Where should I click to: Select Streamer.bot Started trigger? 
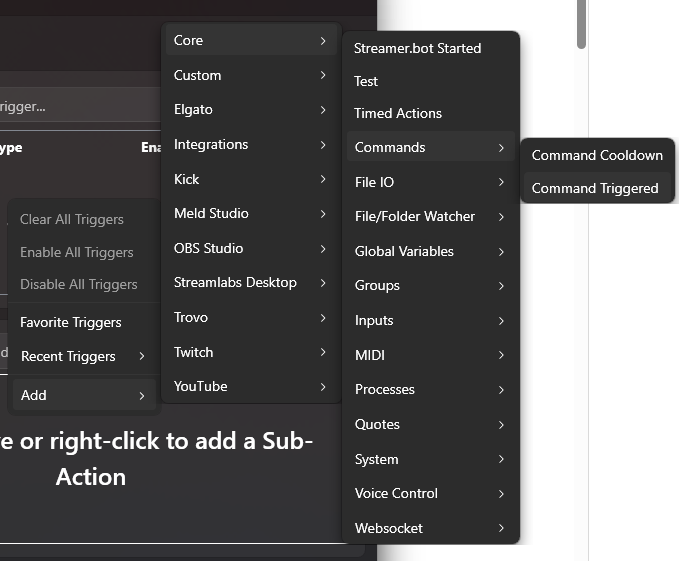pyautogui.click(x=418, y=48)
